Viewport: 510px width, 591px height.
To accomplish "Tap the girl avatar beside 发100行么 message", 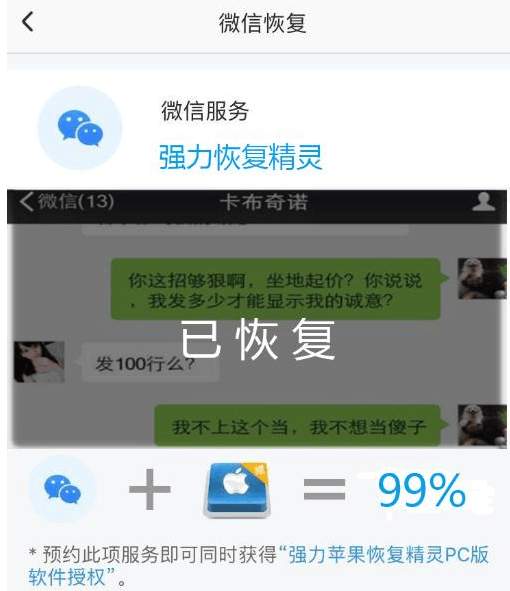I will pos(39,362).
